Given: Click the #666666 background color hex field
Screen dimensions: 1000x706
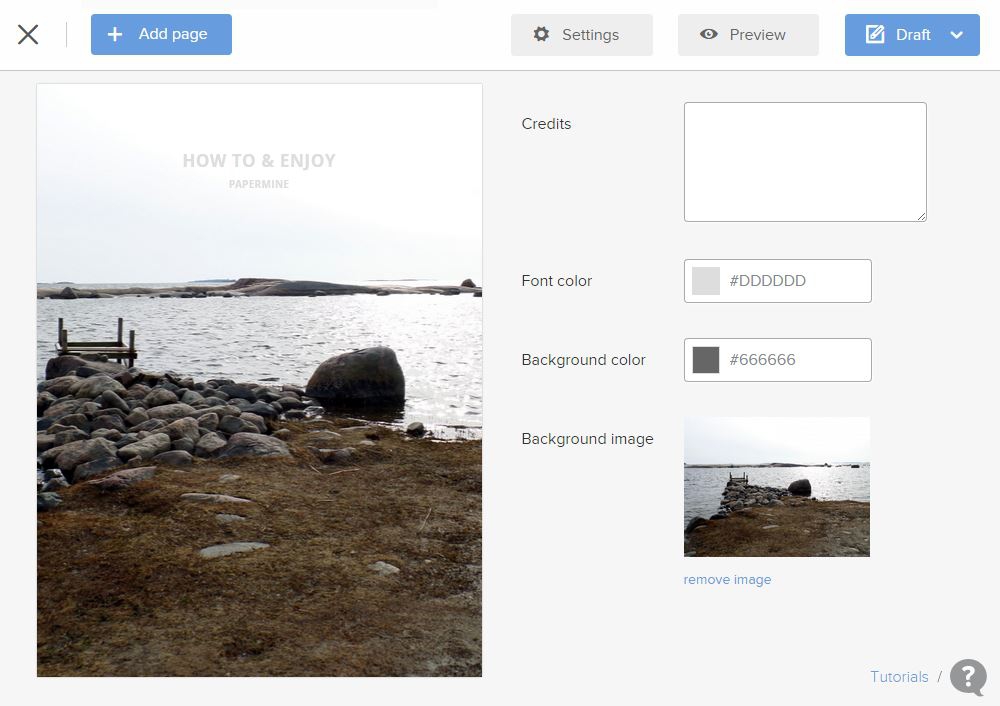Looking at the screenshot, I should point(794,360).
